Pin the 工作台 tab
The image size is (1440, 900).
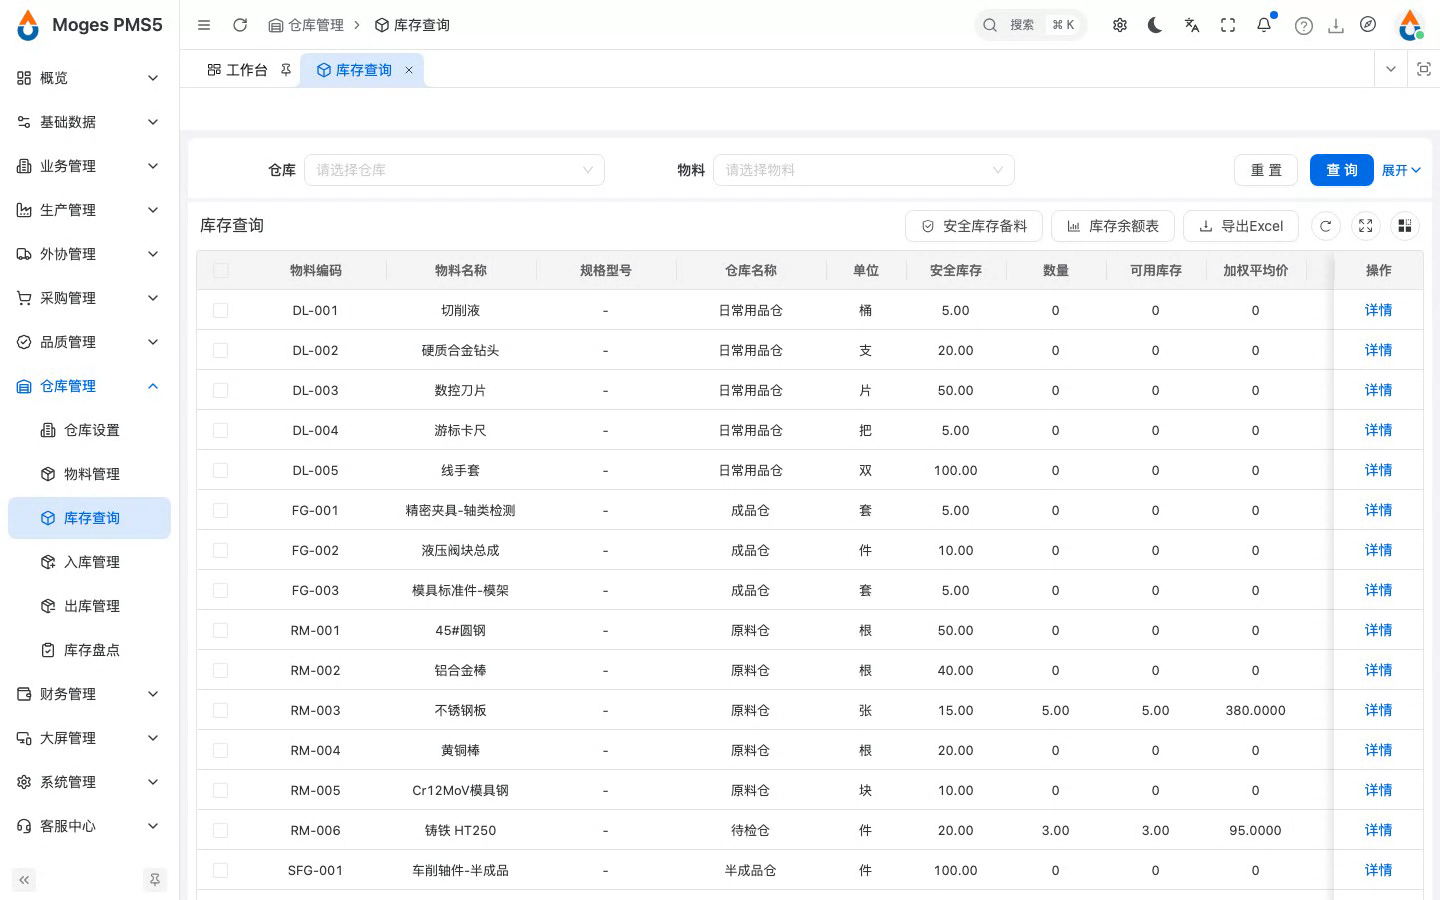pos(286,70)
